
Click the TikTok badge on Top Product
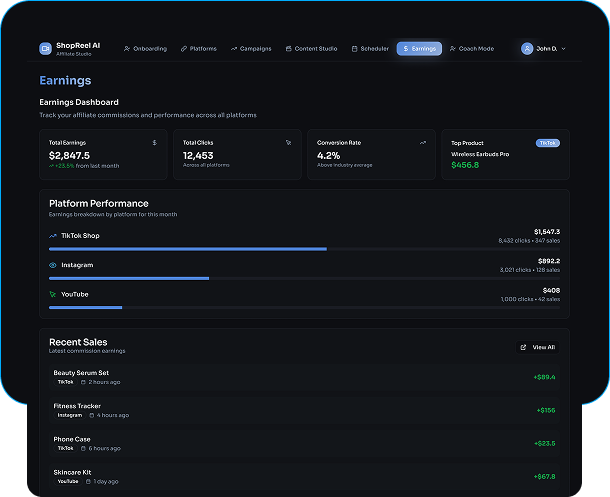coord(547,143)
